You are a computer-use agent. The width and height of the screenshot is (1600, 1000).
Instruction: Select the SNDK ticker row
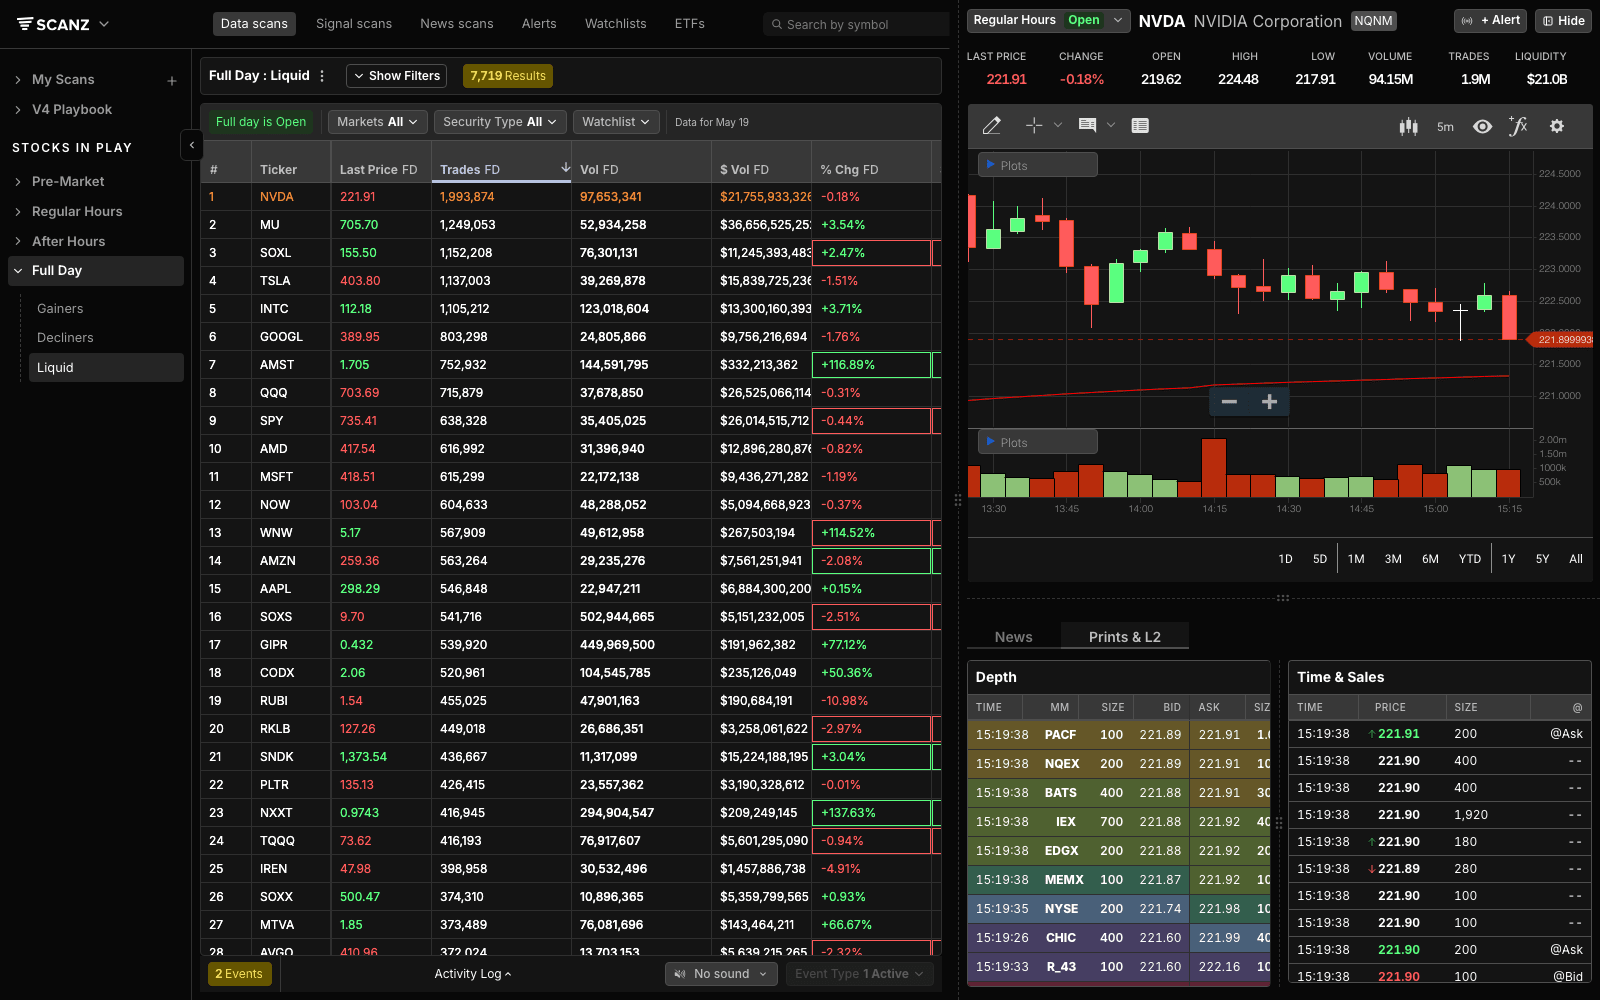[x=571, y=757]
